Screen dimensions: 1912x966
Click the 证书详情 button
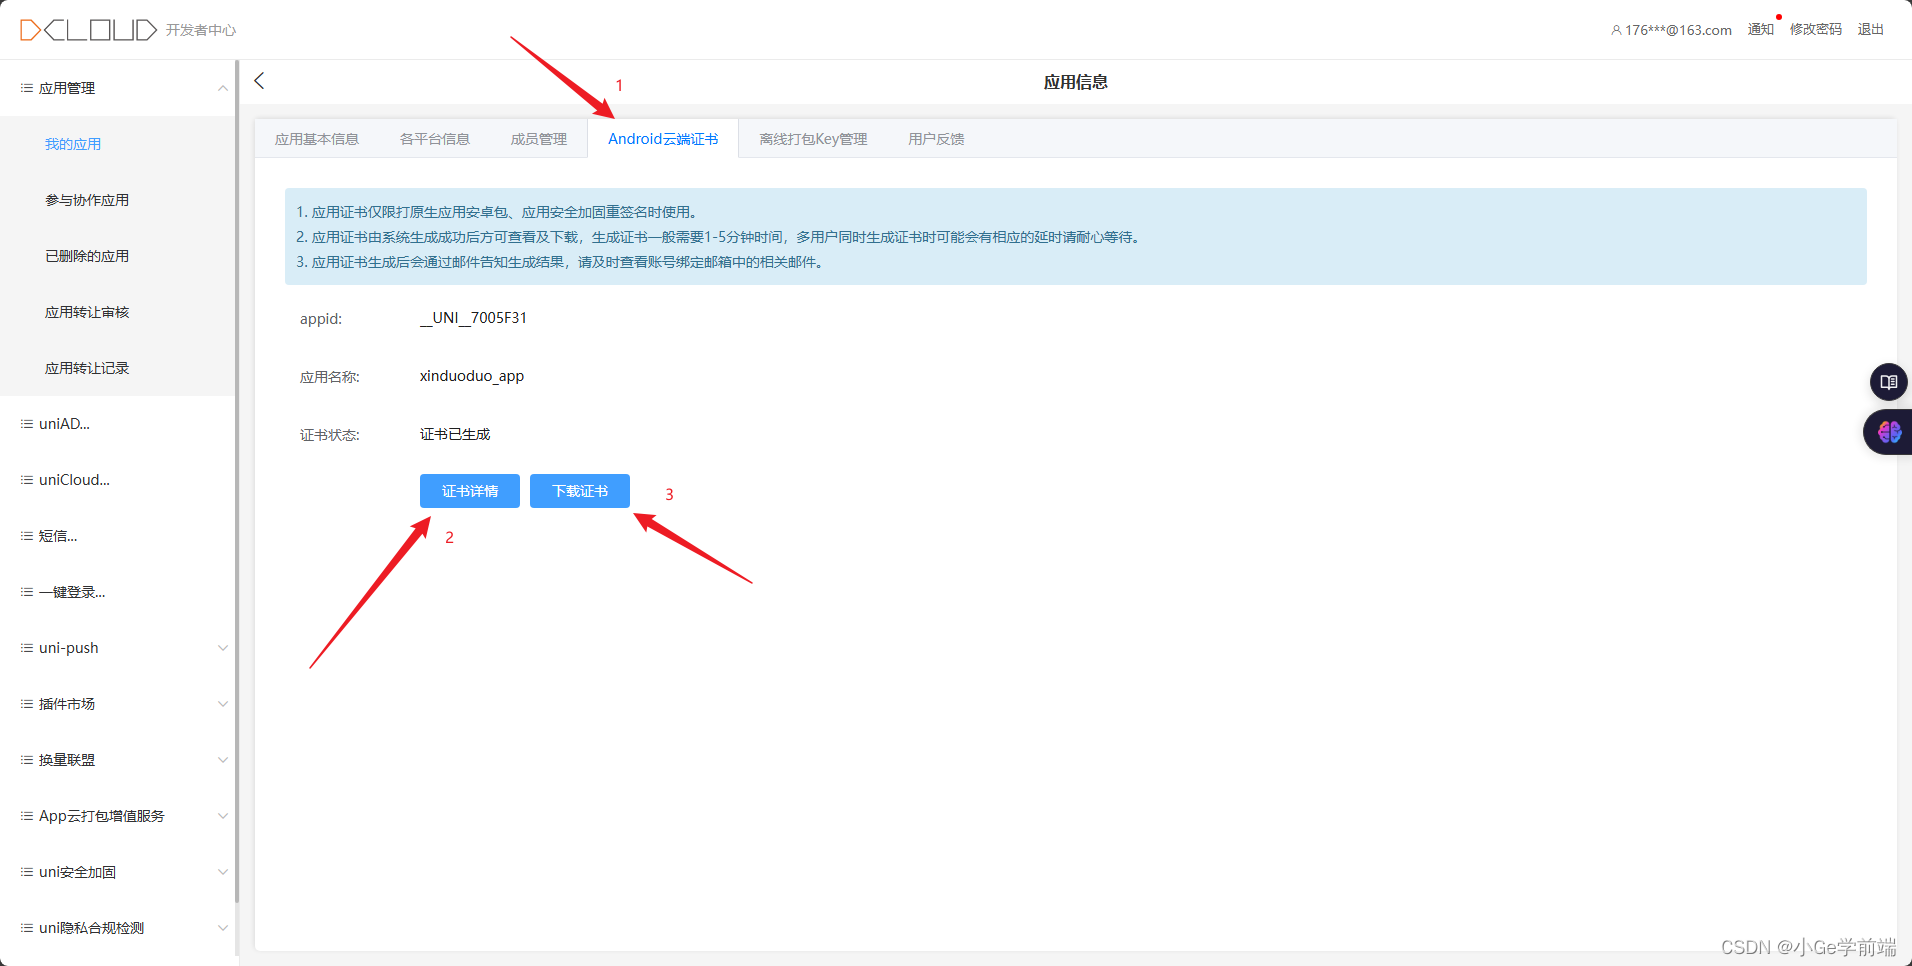pos(470,491)
